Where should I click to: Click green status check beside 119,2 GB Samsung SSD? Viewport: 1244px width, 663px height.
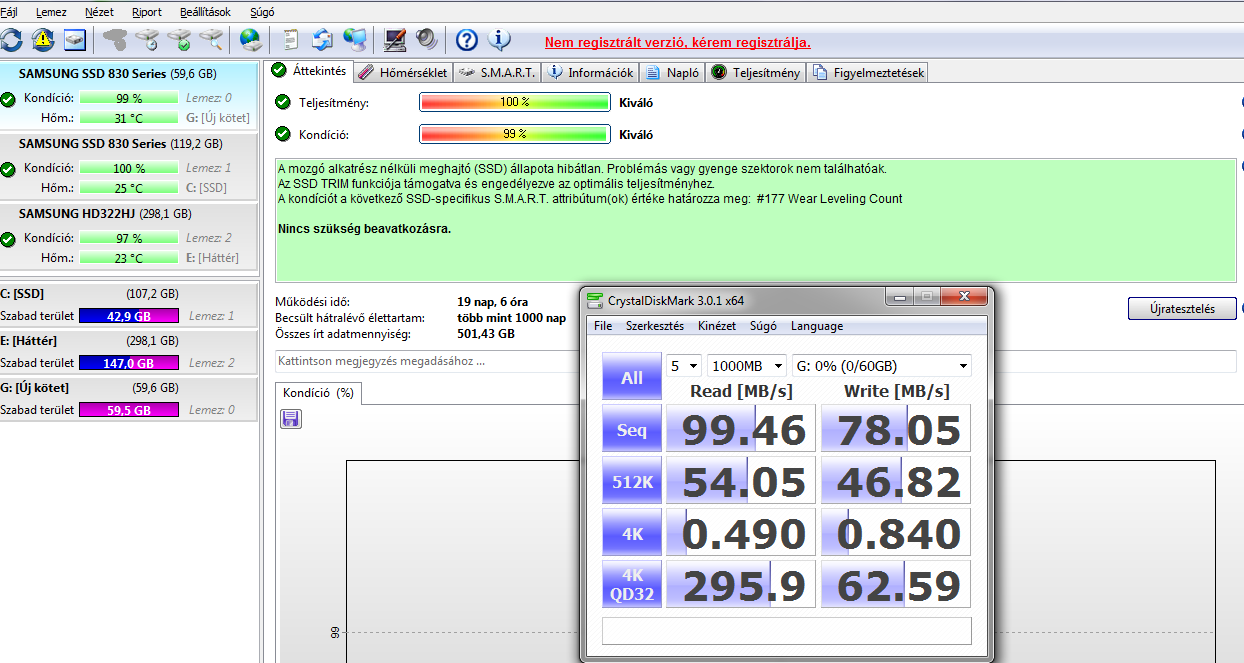pyautogui.click(x=8, y=170)
